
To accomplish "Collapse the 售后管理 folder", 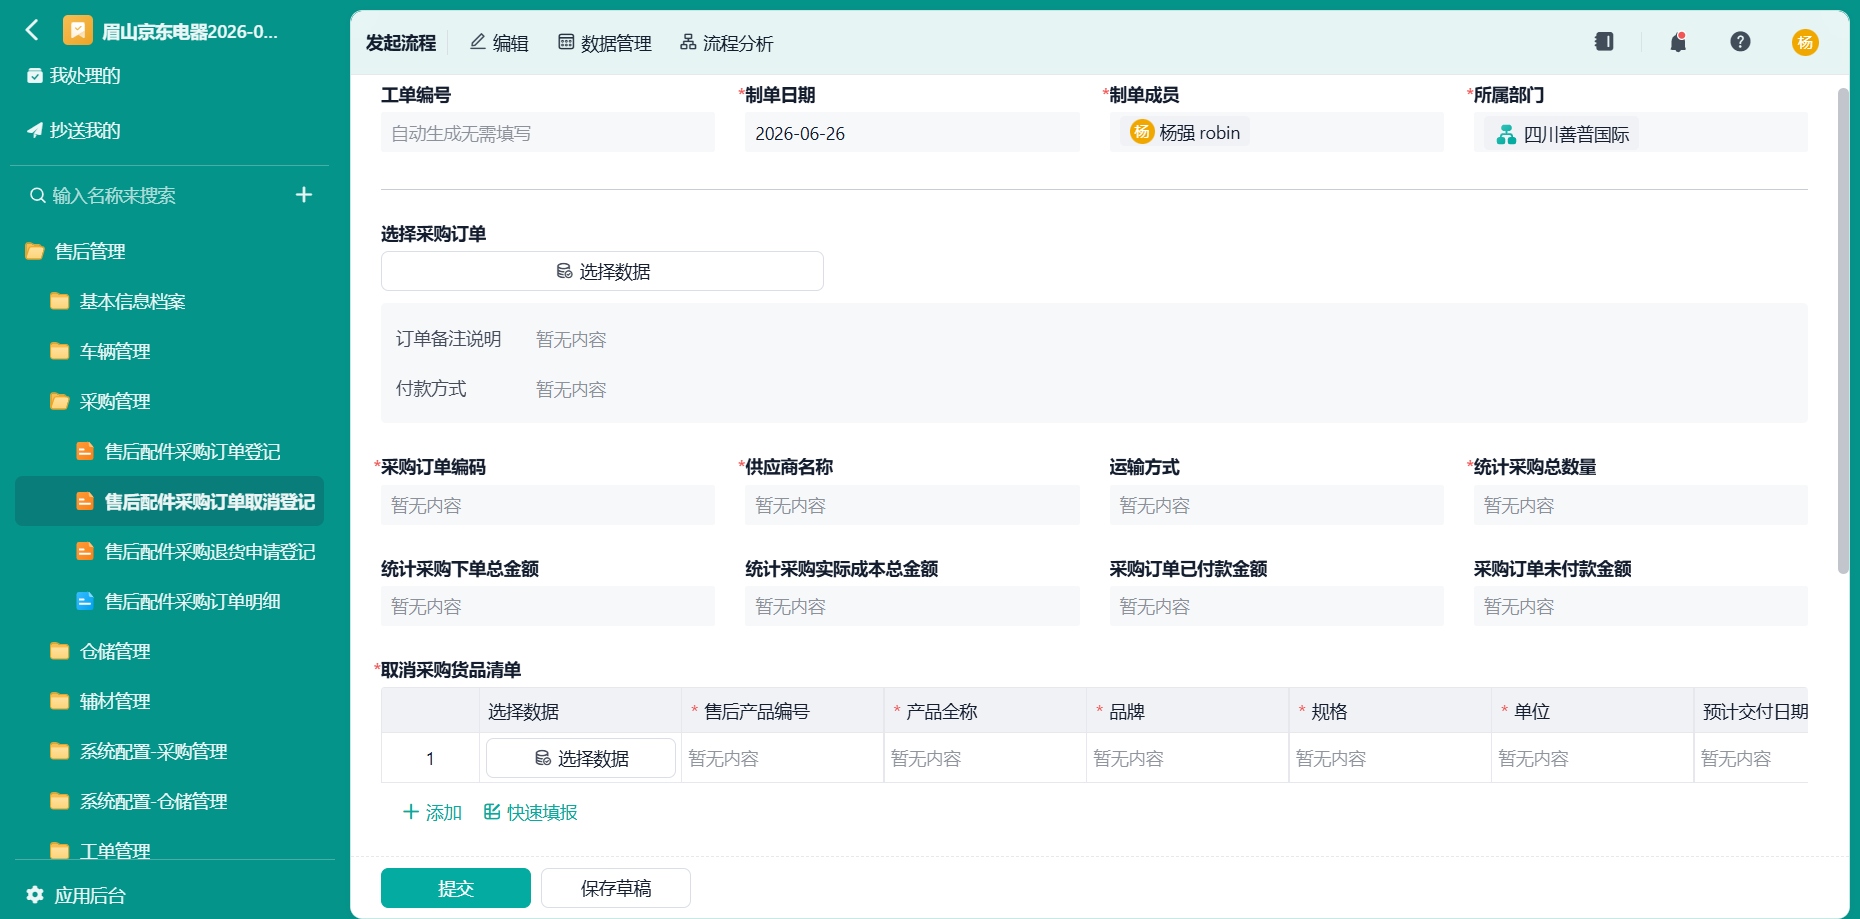I will pyautogui.click(x=35, y=251).
